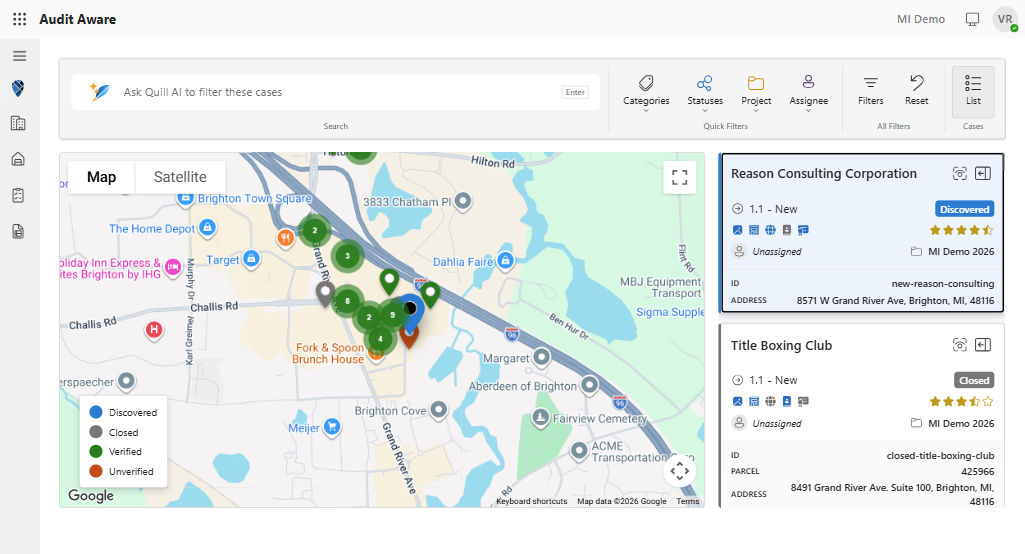Click the Verified legend green swatch

[96, 451]
